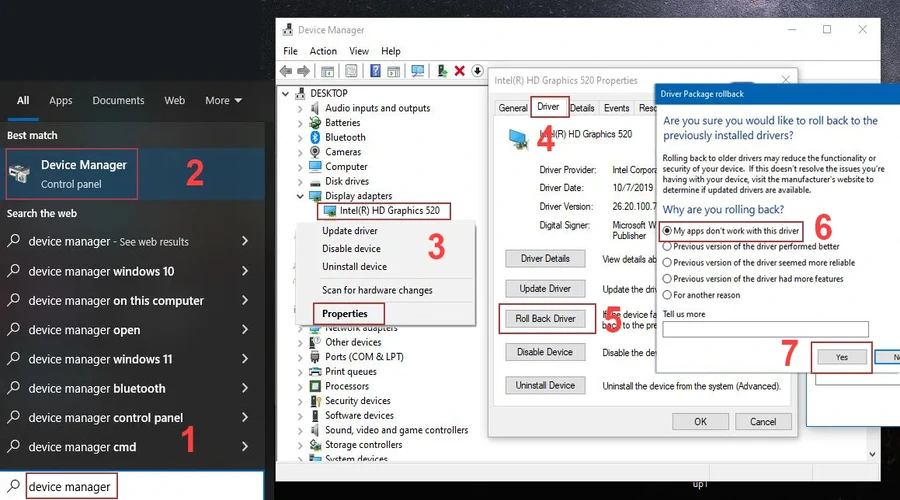The height and width of the screenshot is (500, 900).
Task: Expand the Bluetooth node
Action: coord(300,137)
